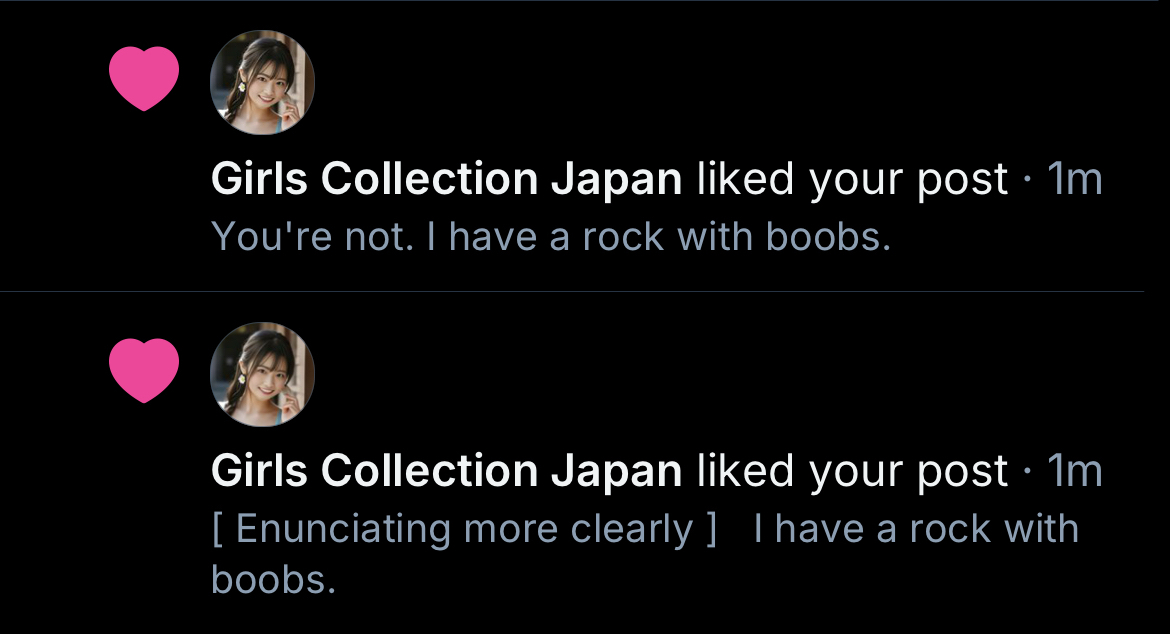Click "liked your post" text in first notification
The height and width of the screenshot is (634, 1170).
pos(852,180)
